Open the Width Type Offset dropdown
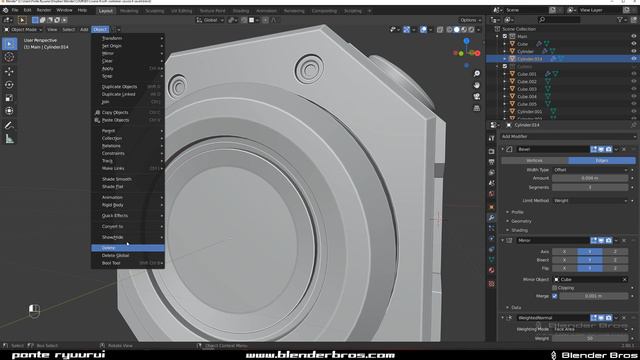This screenshot has height=360, width=640. point(590,170)
